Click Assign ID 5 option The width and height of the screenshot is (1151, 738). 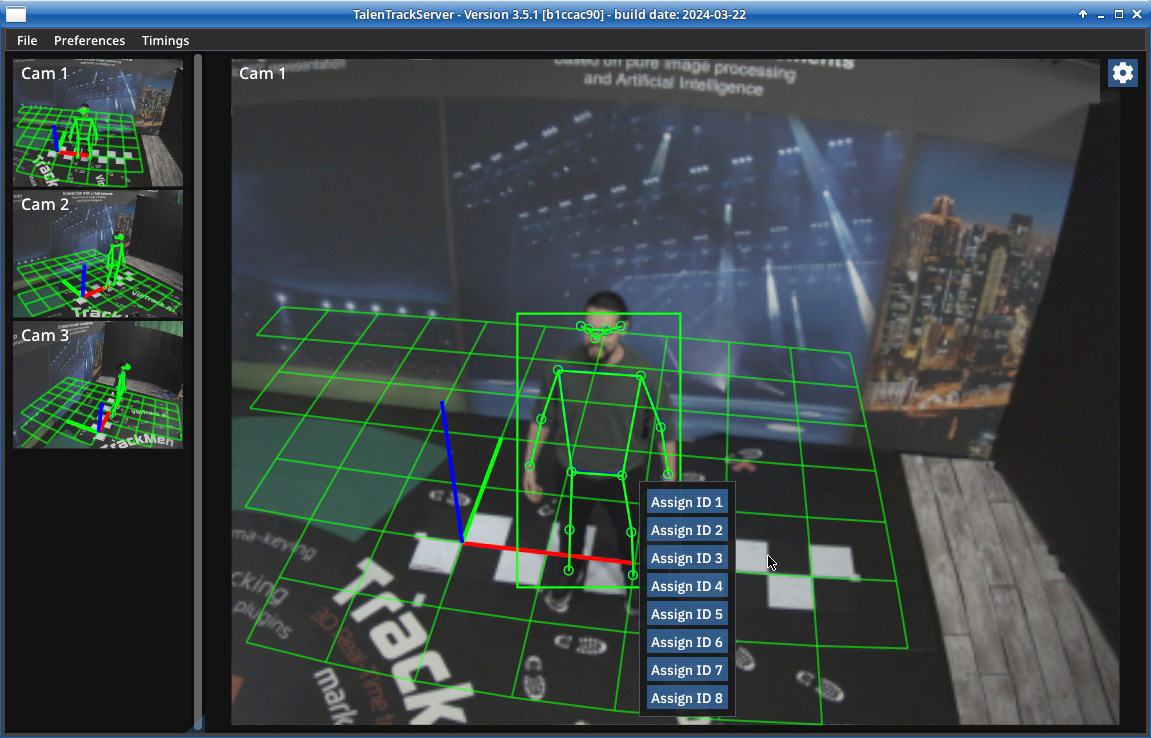(x=686, y=614)
